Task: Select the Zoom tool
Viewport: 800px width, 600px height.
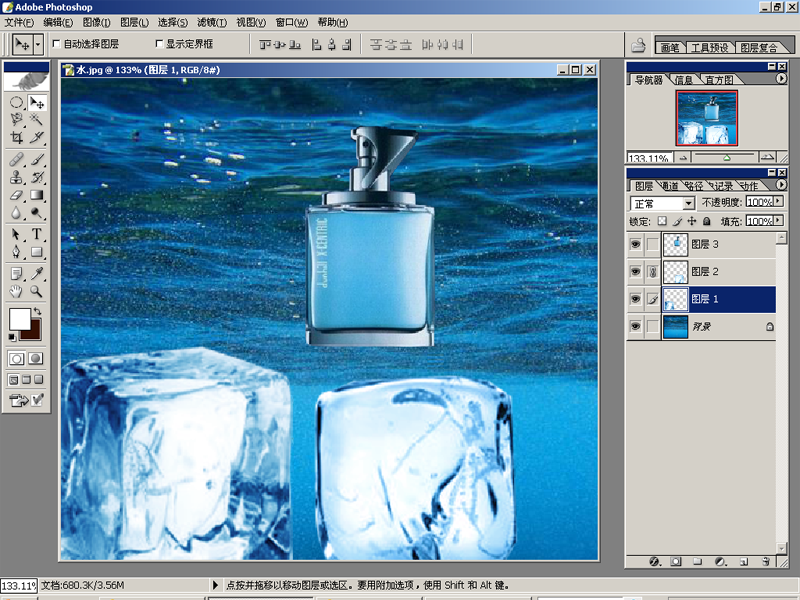Action: (36, 291)
